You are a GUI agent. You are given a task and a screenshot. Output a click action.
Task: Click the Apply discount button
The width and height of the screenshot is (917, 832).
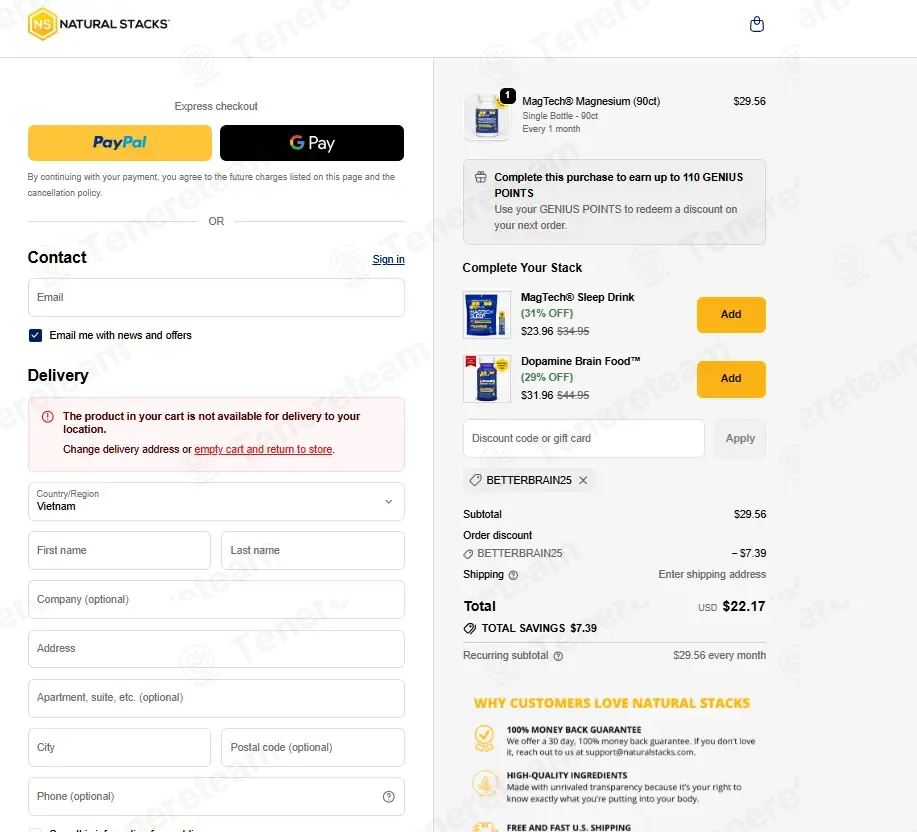[x=740, y=439]
